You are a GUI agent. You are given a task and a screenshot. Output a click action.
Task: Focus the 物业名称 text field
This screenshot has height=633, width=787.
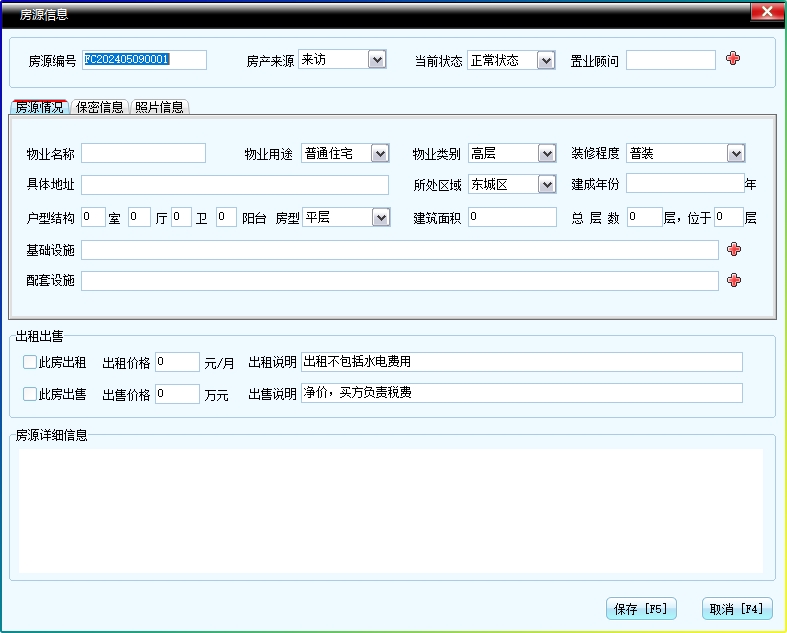click(143, 153)
